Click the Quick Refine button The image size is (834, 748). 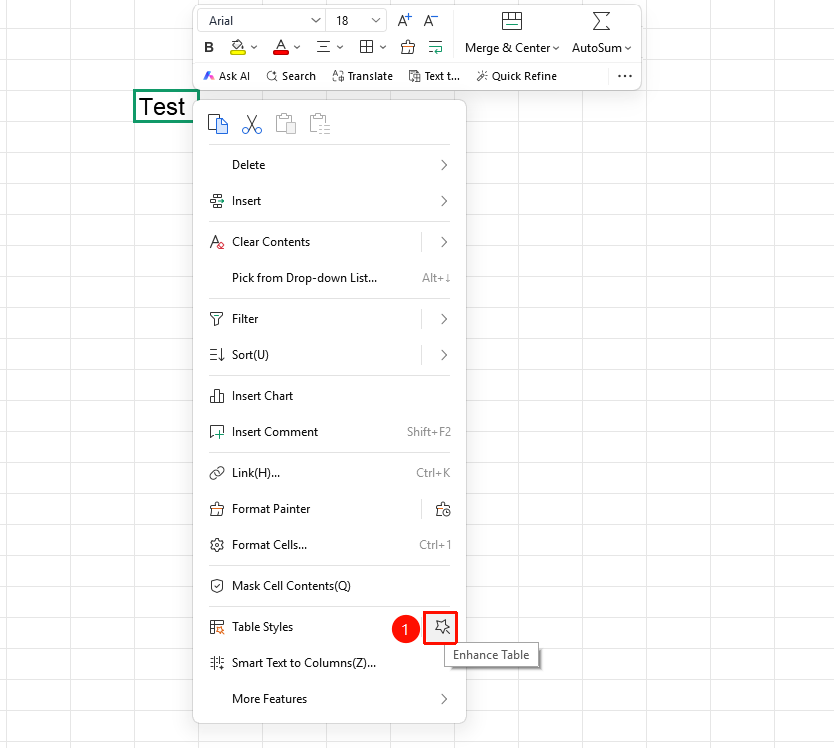[x=516, y=76]
